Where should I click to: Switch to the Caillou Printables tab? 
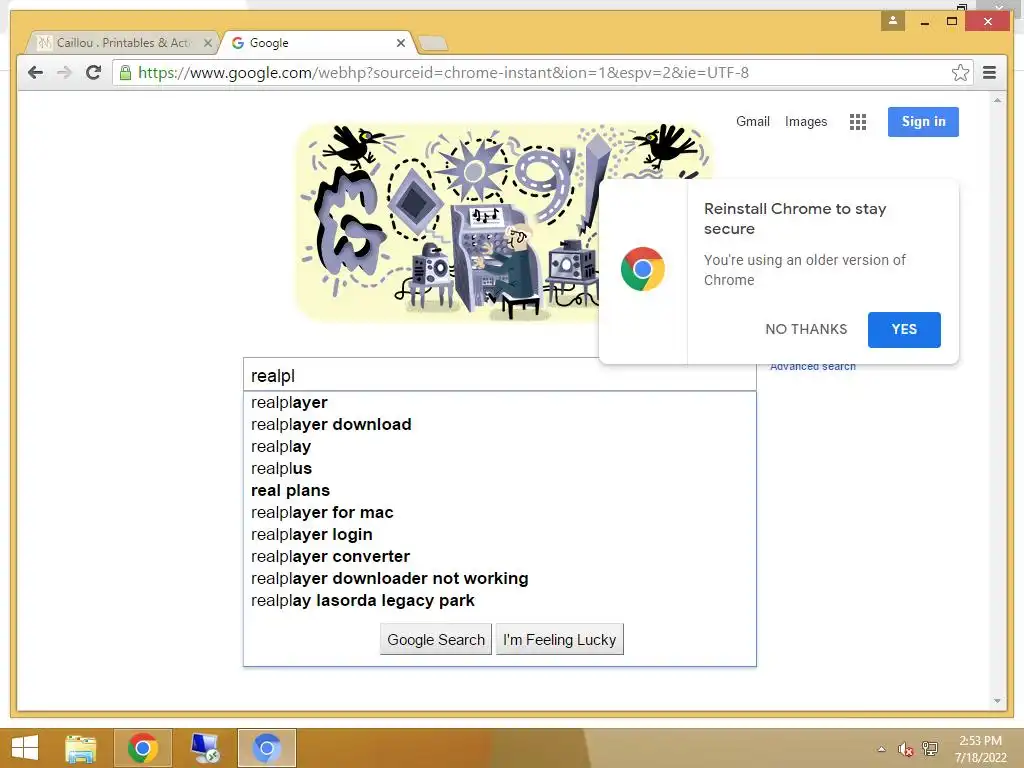click(123, 43)
